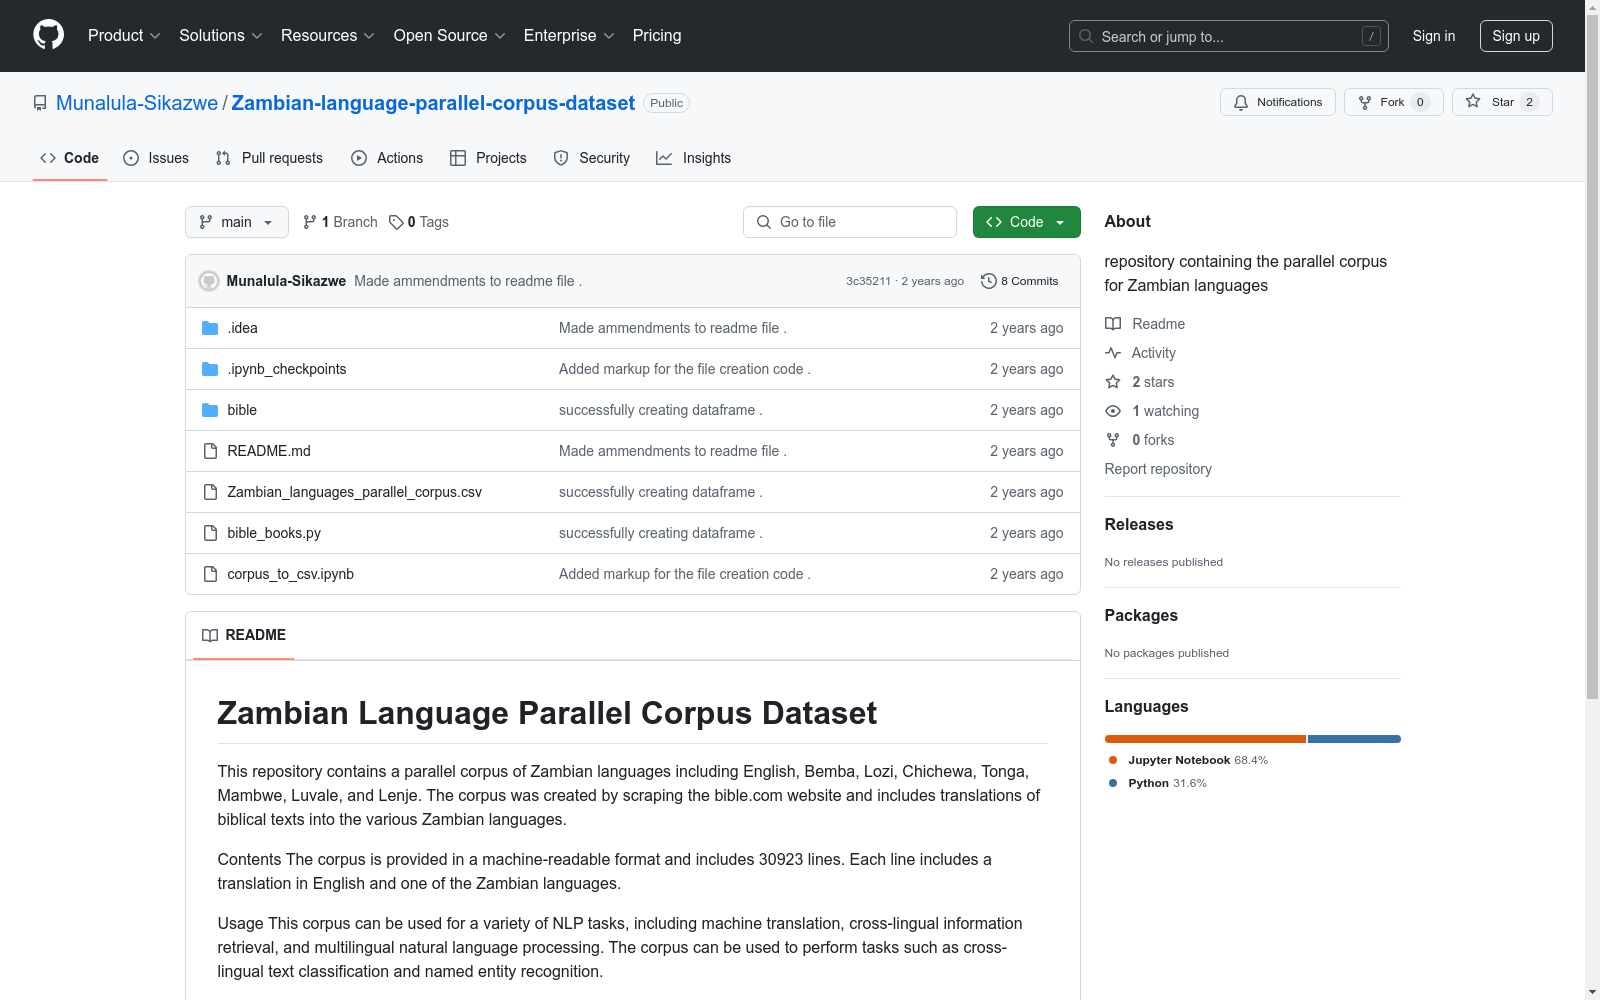Viewport: 1600px width, 1000px height.
Task: Click the README.md file icon
Action: [210, 451]
